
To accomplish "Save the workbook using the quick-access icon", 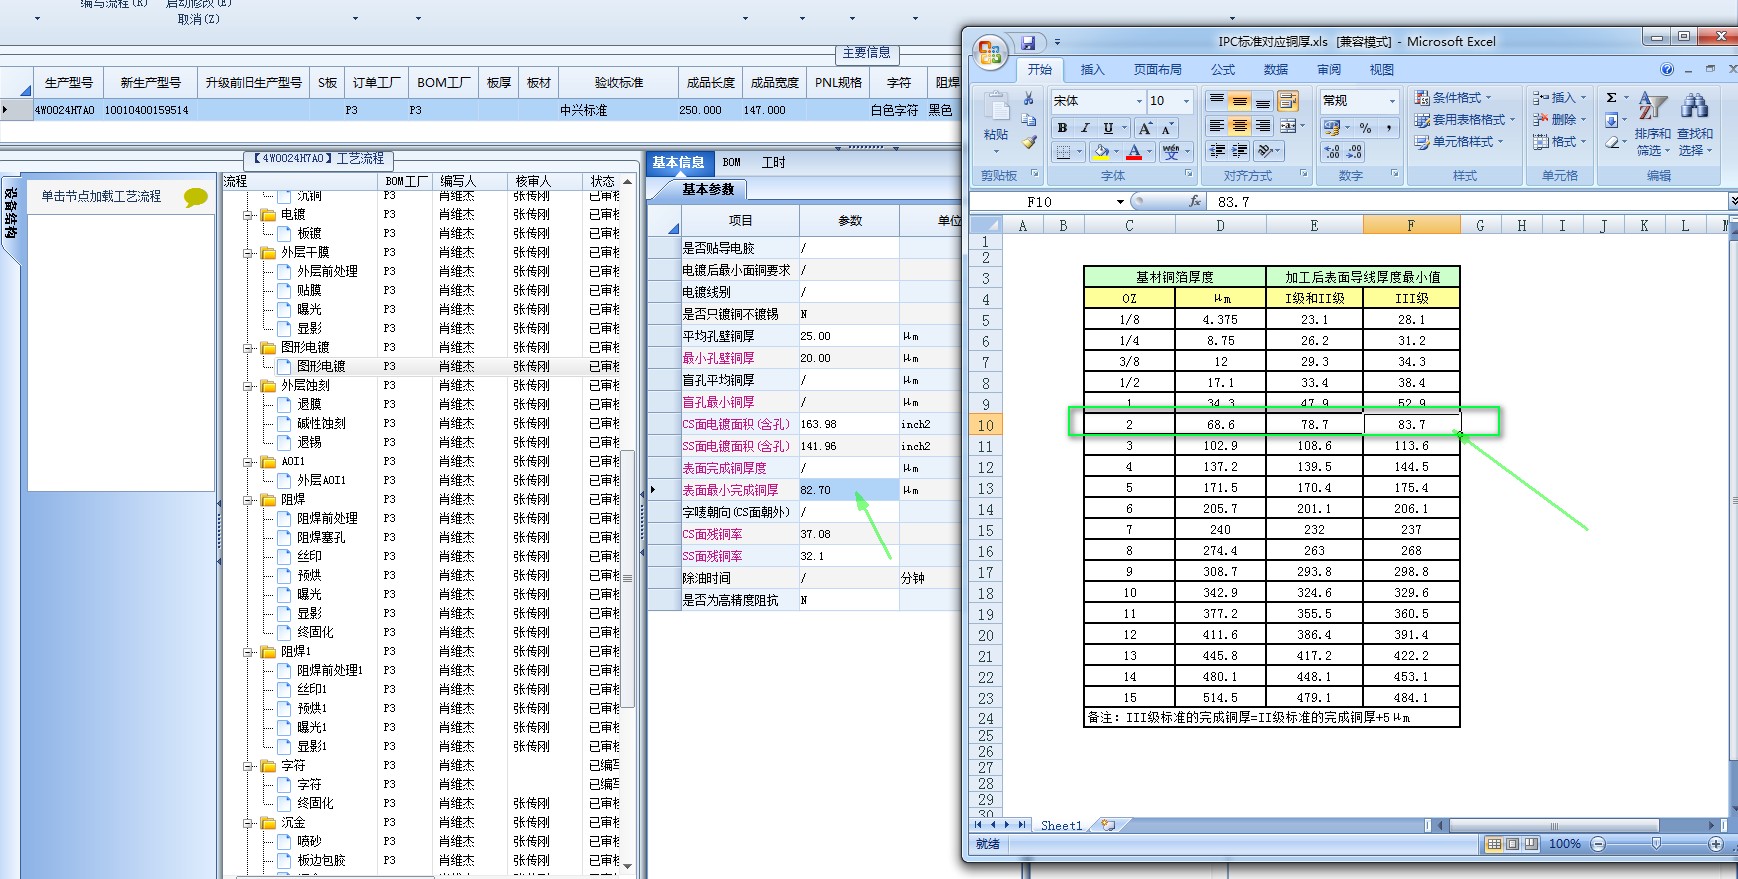I will 1028,43.
